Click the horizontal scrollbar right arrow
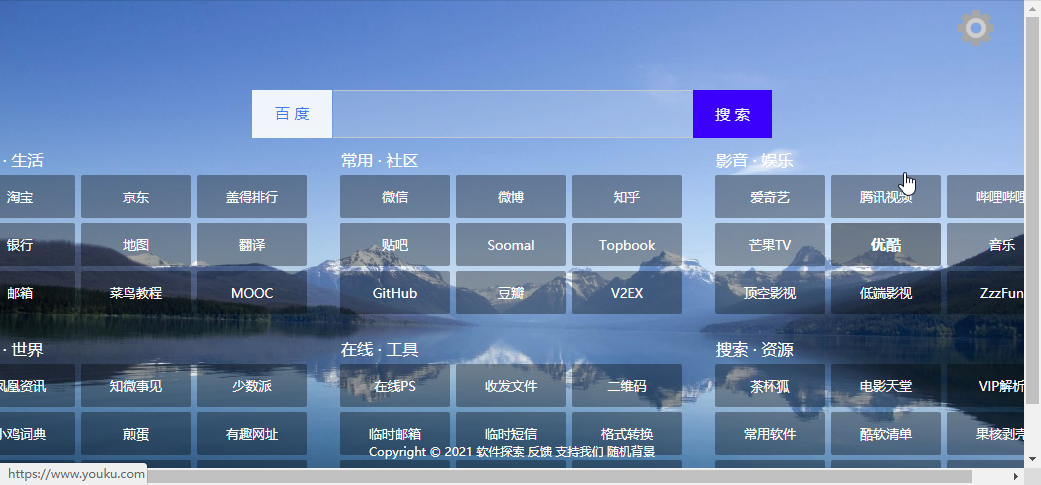Viewport: 1041px width, 485px height. [x=1016, y=476]
